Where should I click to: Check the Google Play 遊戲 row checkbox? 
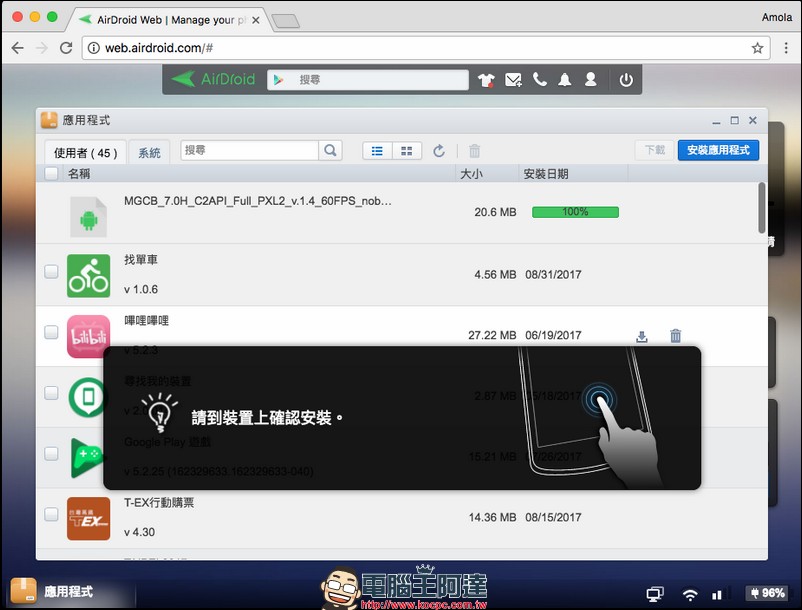click(x=51, y=454)
